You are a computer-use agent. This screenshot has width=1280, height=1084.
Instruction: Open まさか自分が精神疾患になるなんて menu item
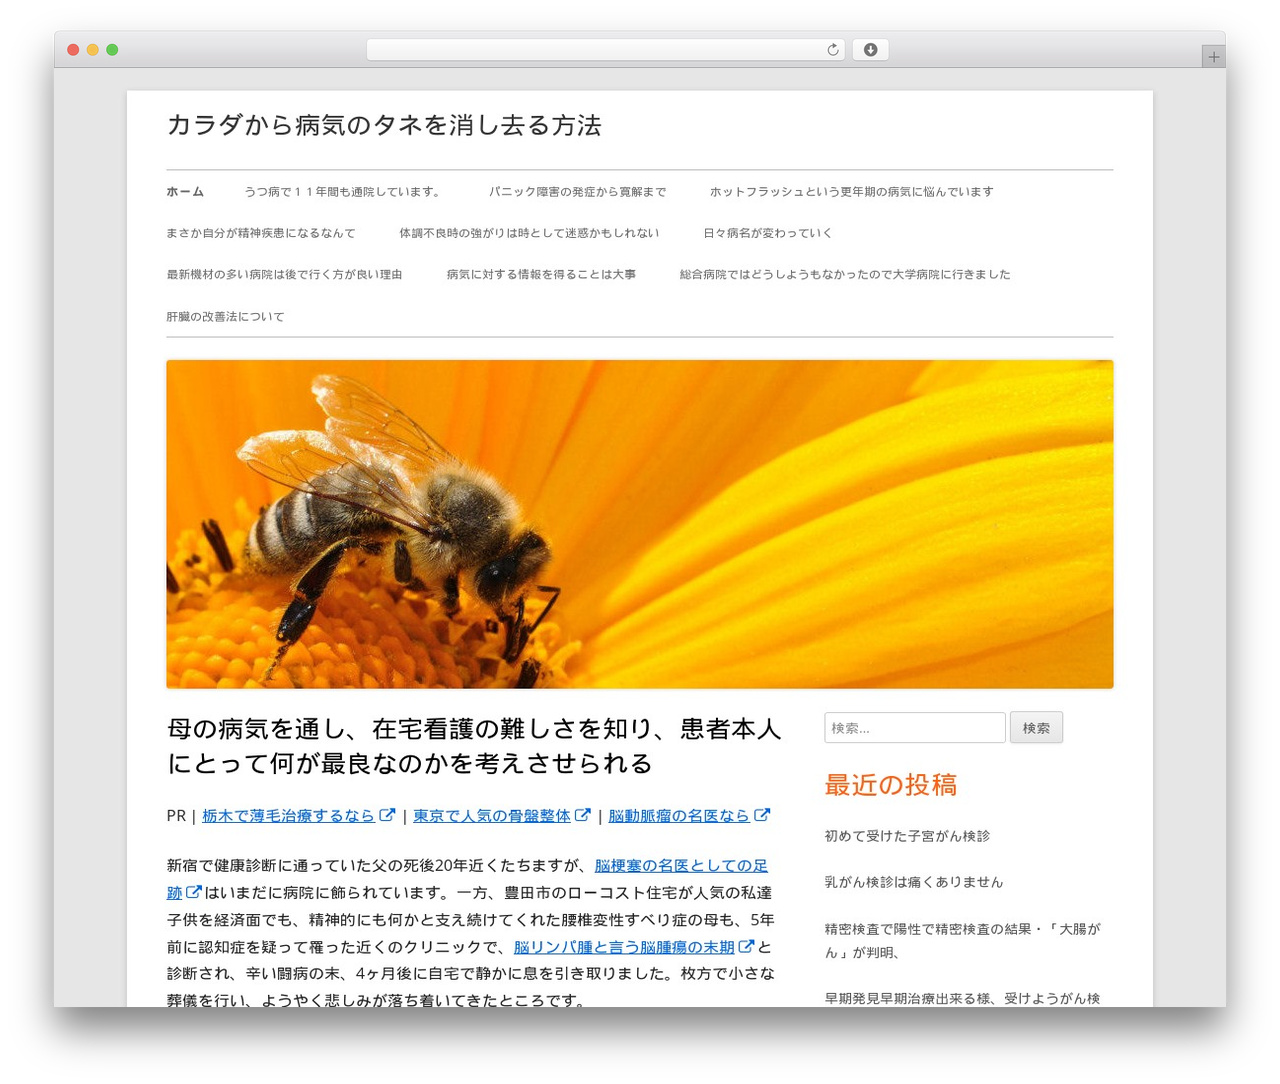261,233
